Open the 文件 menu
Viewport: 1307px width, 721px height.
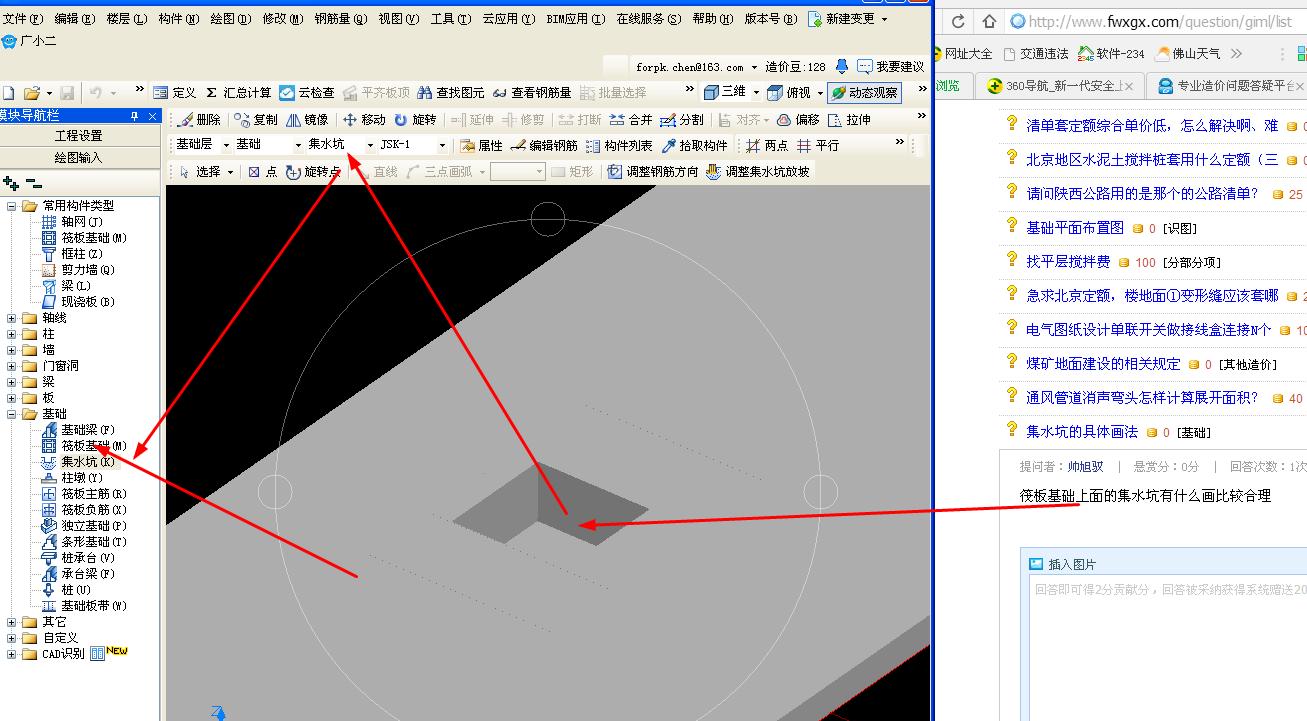(x=22, y=19)
